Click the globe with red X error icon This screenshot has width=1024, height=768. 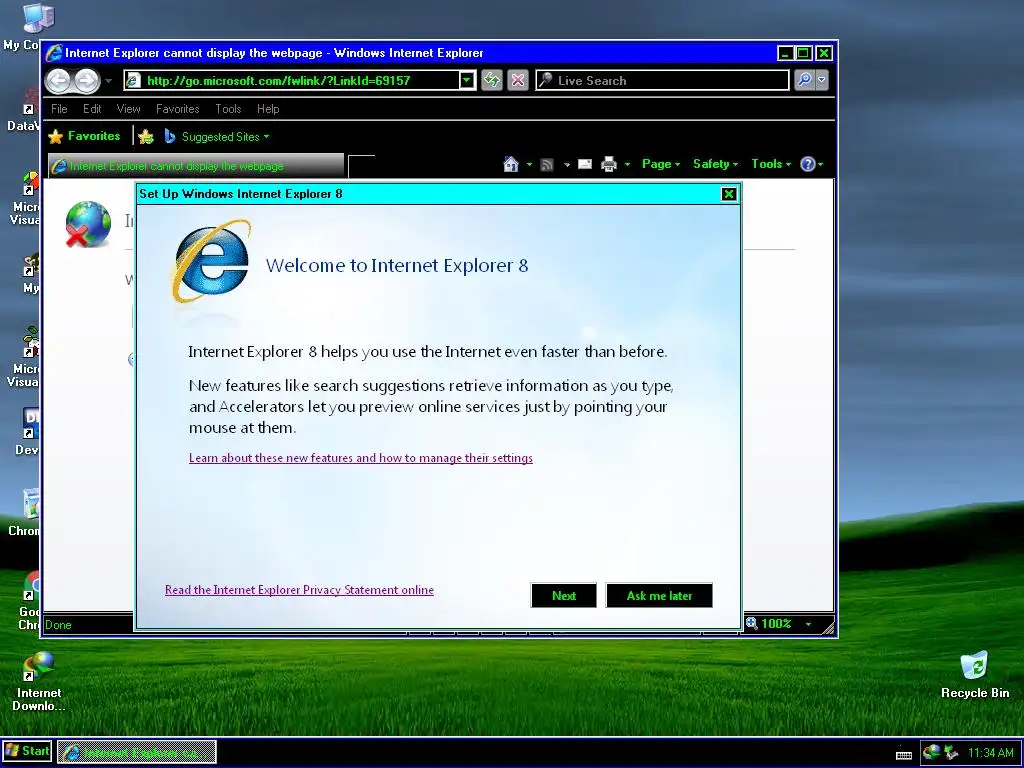point(88,224)
